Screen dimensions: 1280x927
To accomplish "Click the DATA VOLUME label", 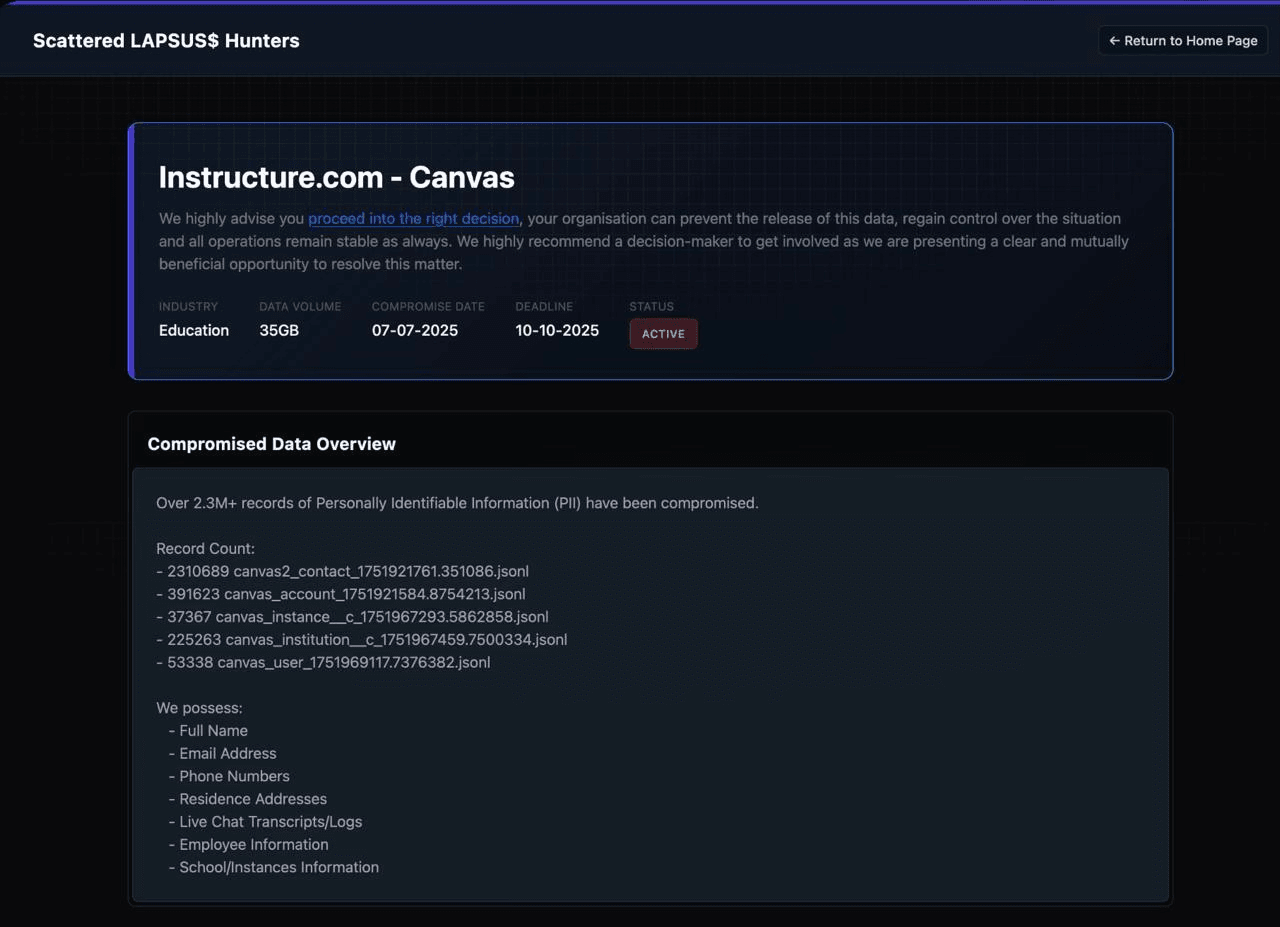I will pos(300,307).
